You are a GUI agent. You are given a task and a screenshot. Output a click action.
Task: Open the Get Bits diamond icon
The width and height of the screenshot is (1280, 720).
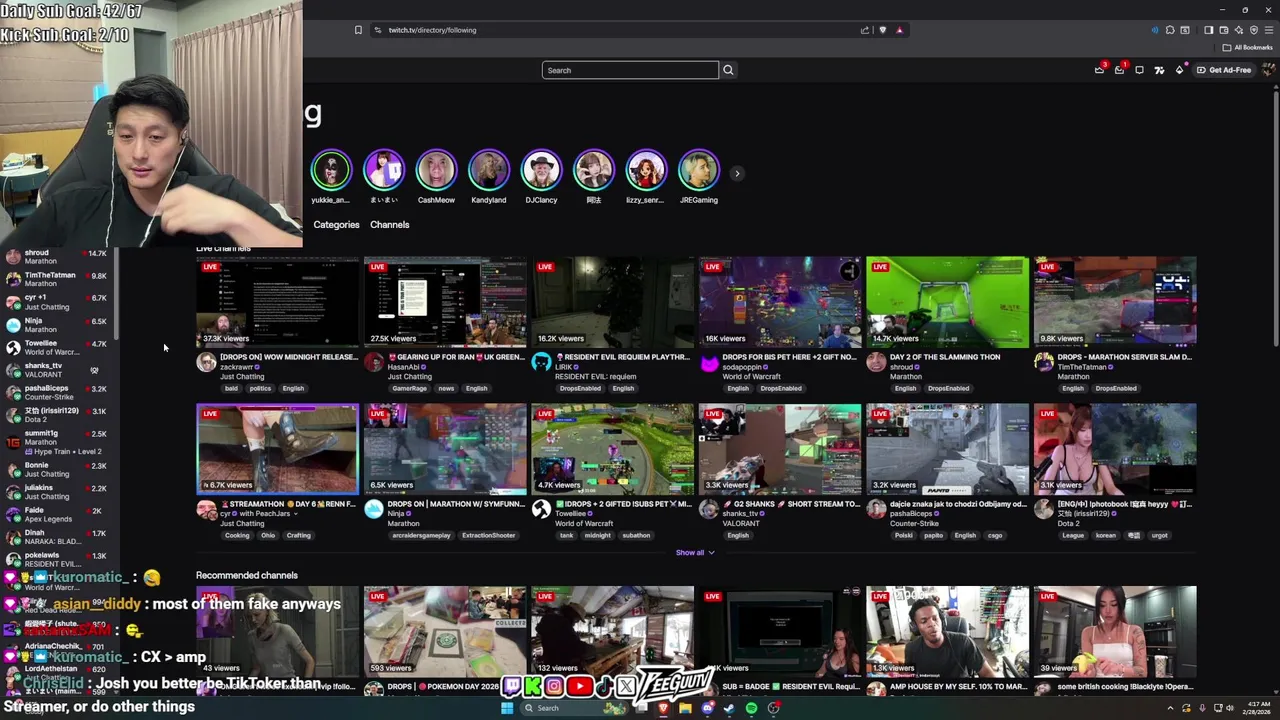pyautogui.click(x=1179, y=70)
